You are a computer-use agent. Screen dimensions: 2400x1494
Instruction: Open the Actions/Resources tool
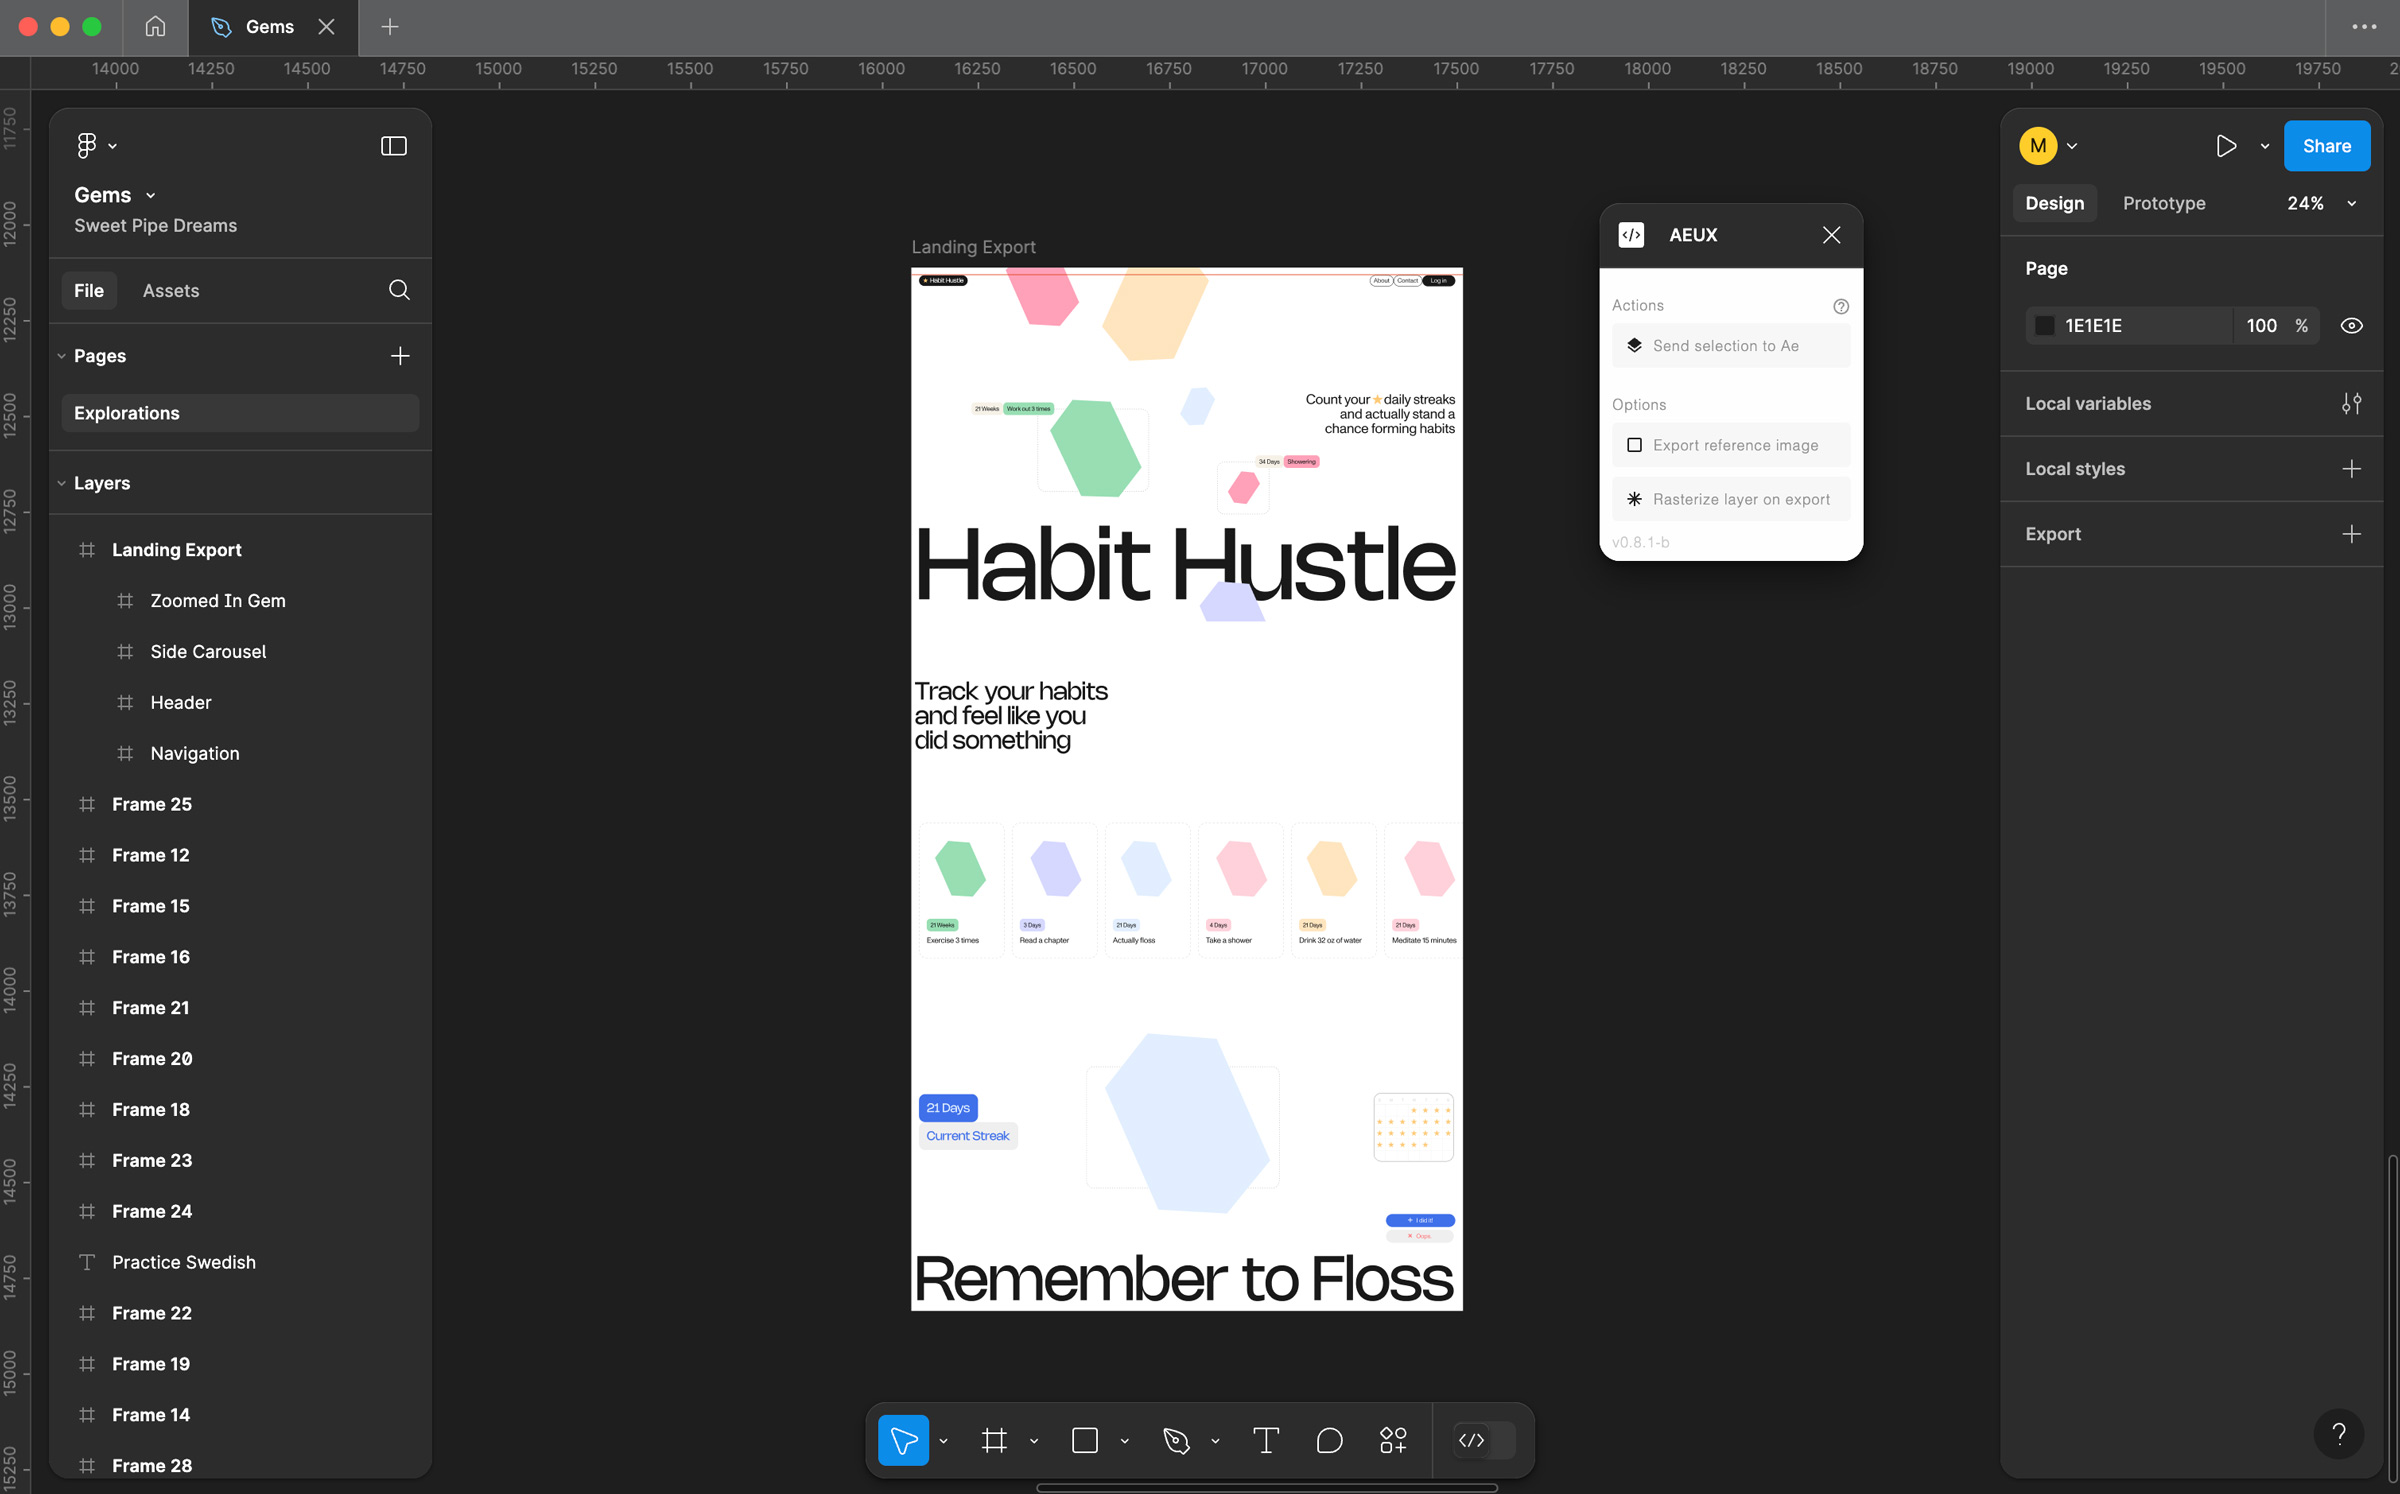tap(1393, 1440)
